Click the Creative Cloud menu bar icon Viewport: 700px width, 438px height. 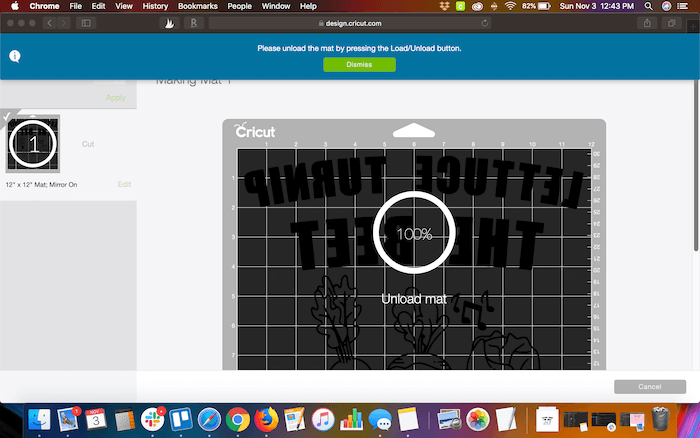pos(477,6)
